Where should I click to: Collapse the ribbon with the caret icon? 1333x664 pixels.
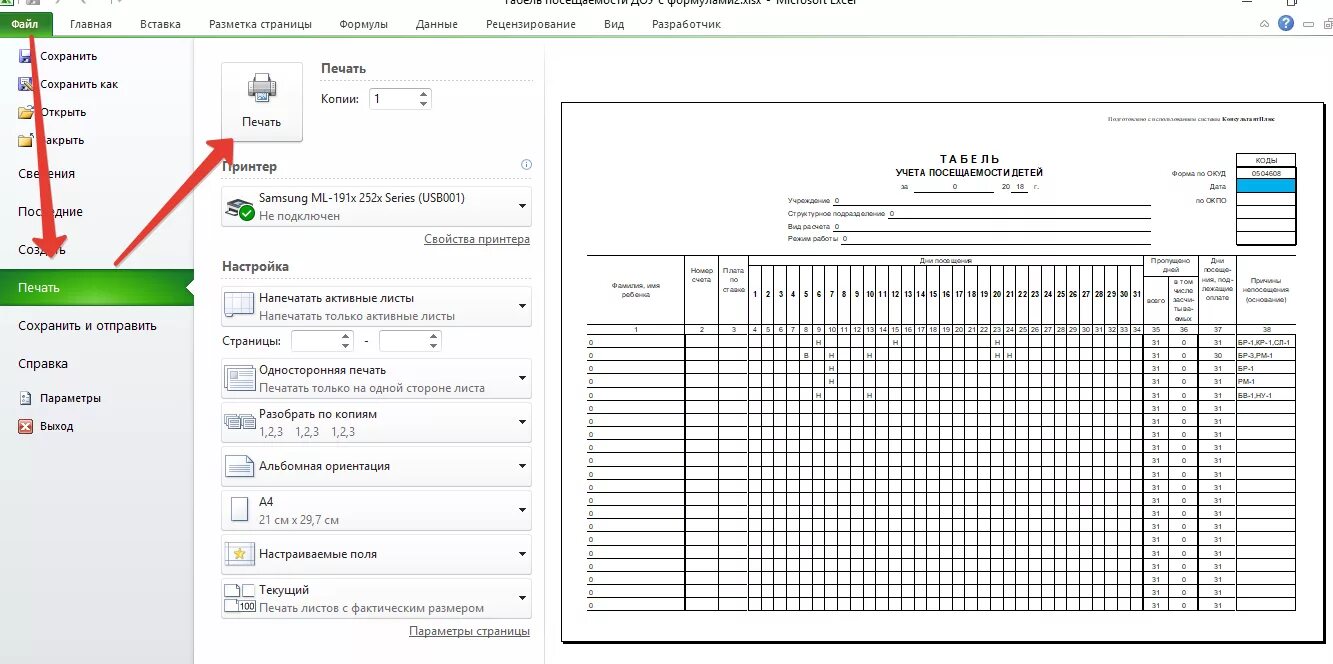pyautogui.click(x=1264, y=23)
